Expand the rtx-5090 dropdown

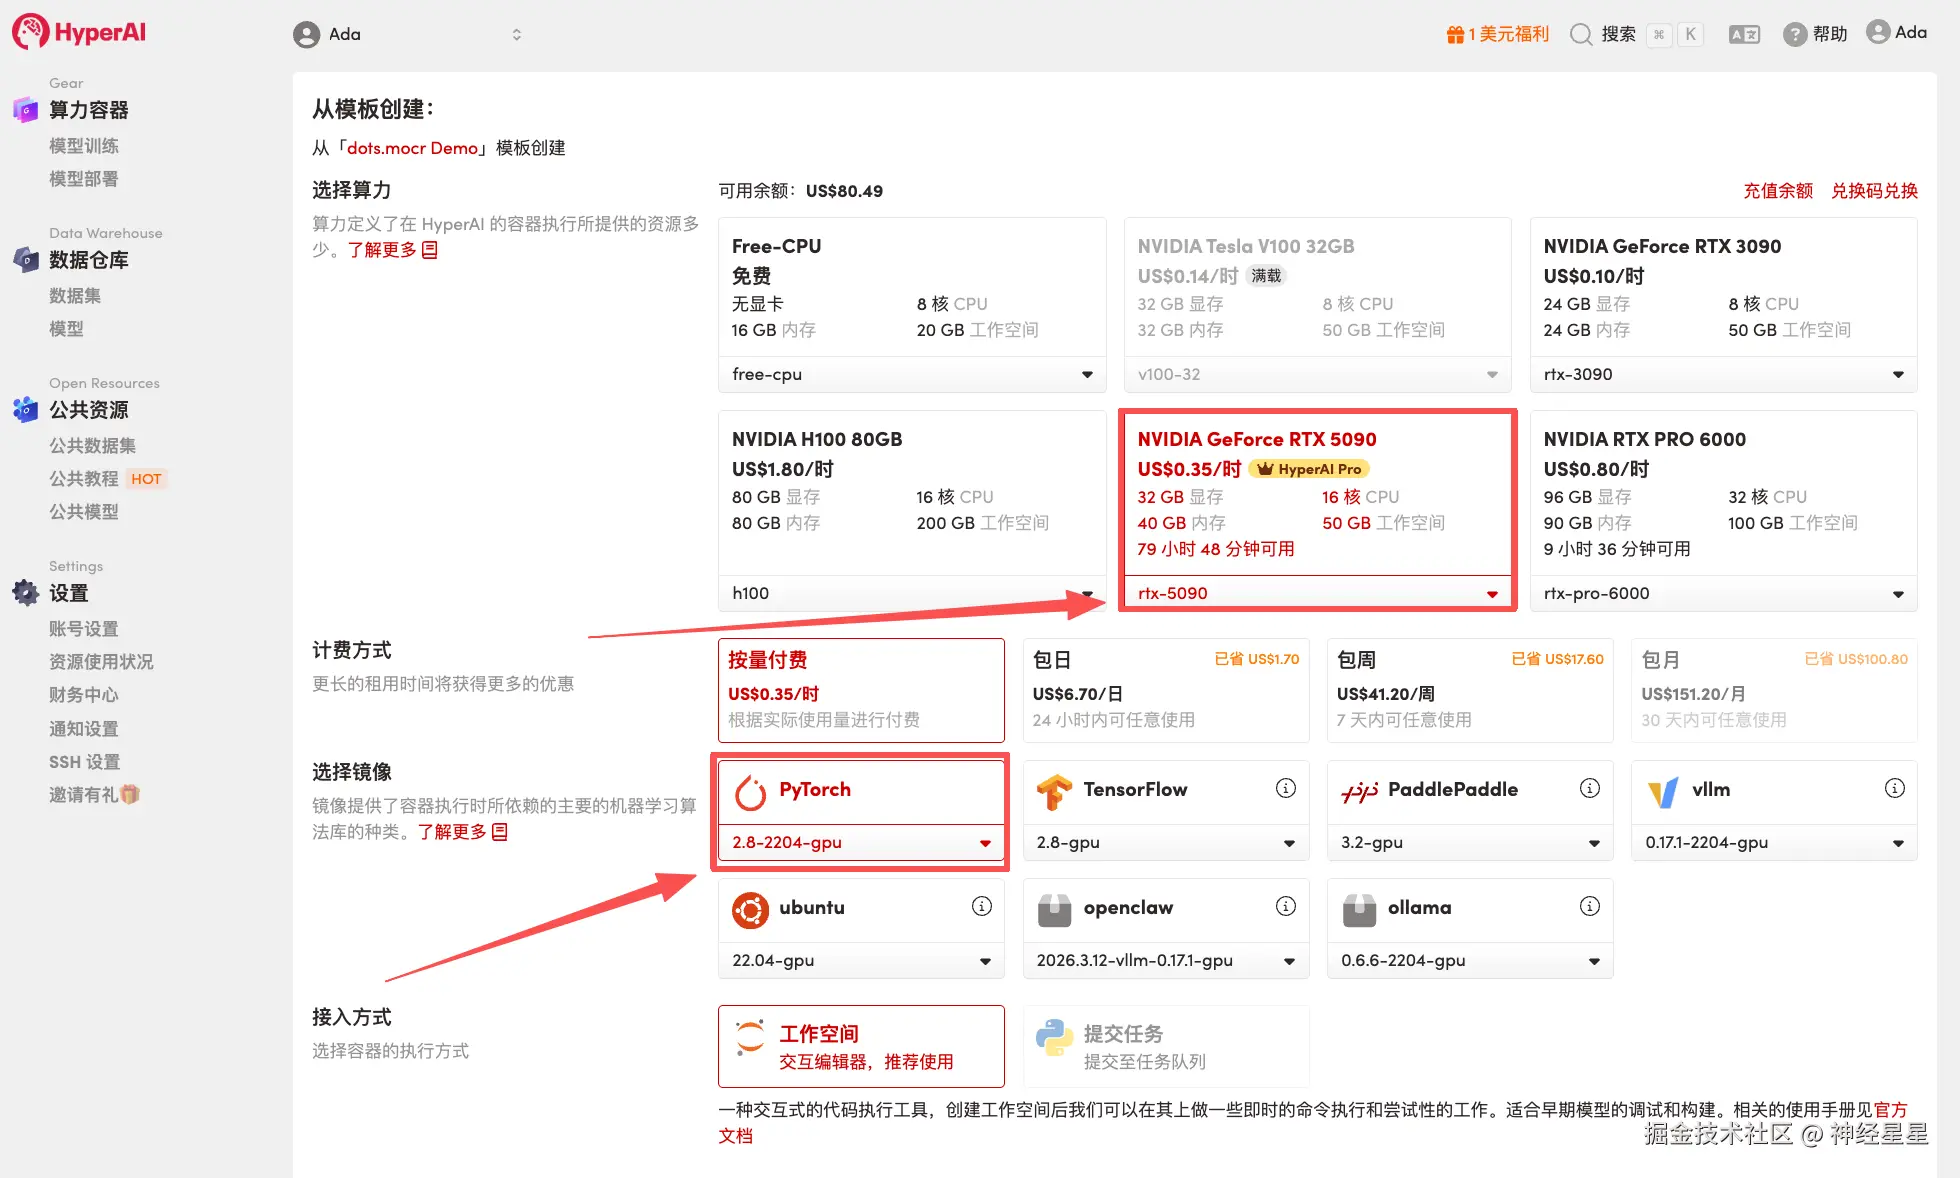1492,593
